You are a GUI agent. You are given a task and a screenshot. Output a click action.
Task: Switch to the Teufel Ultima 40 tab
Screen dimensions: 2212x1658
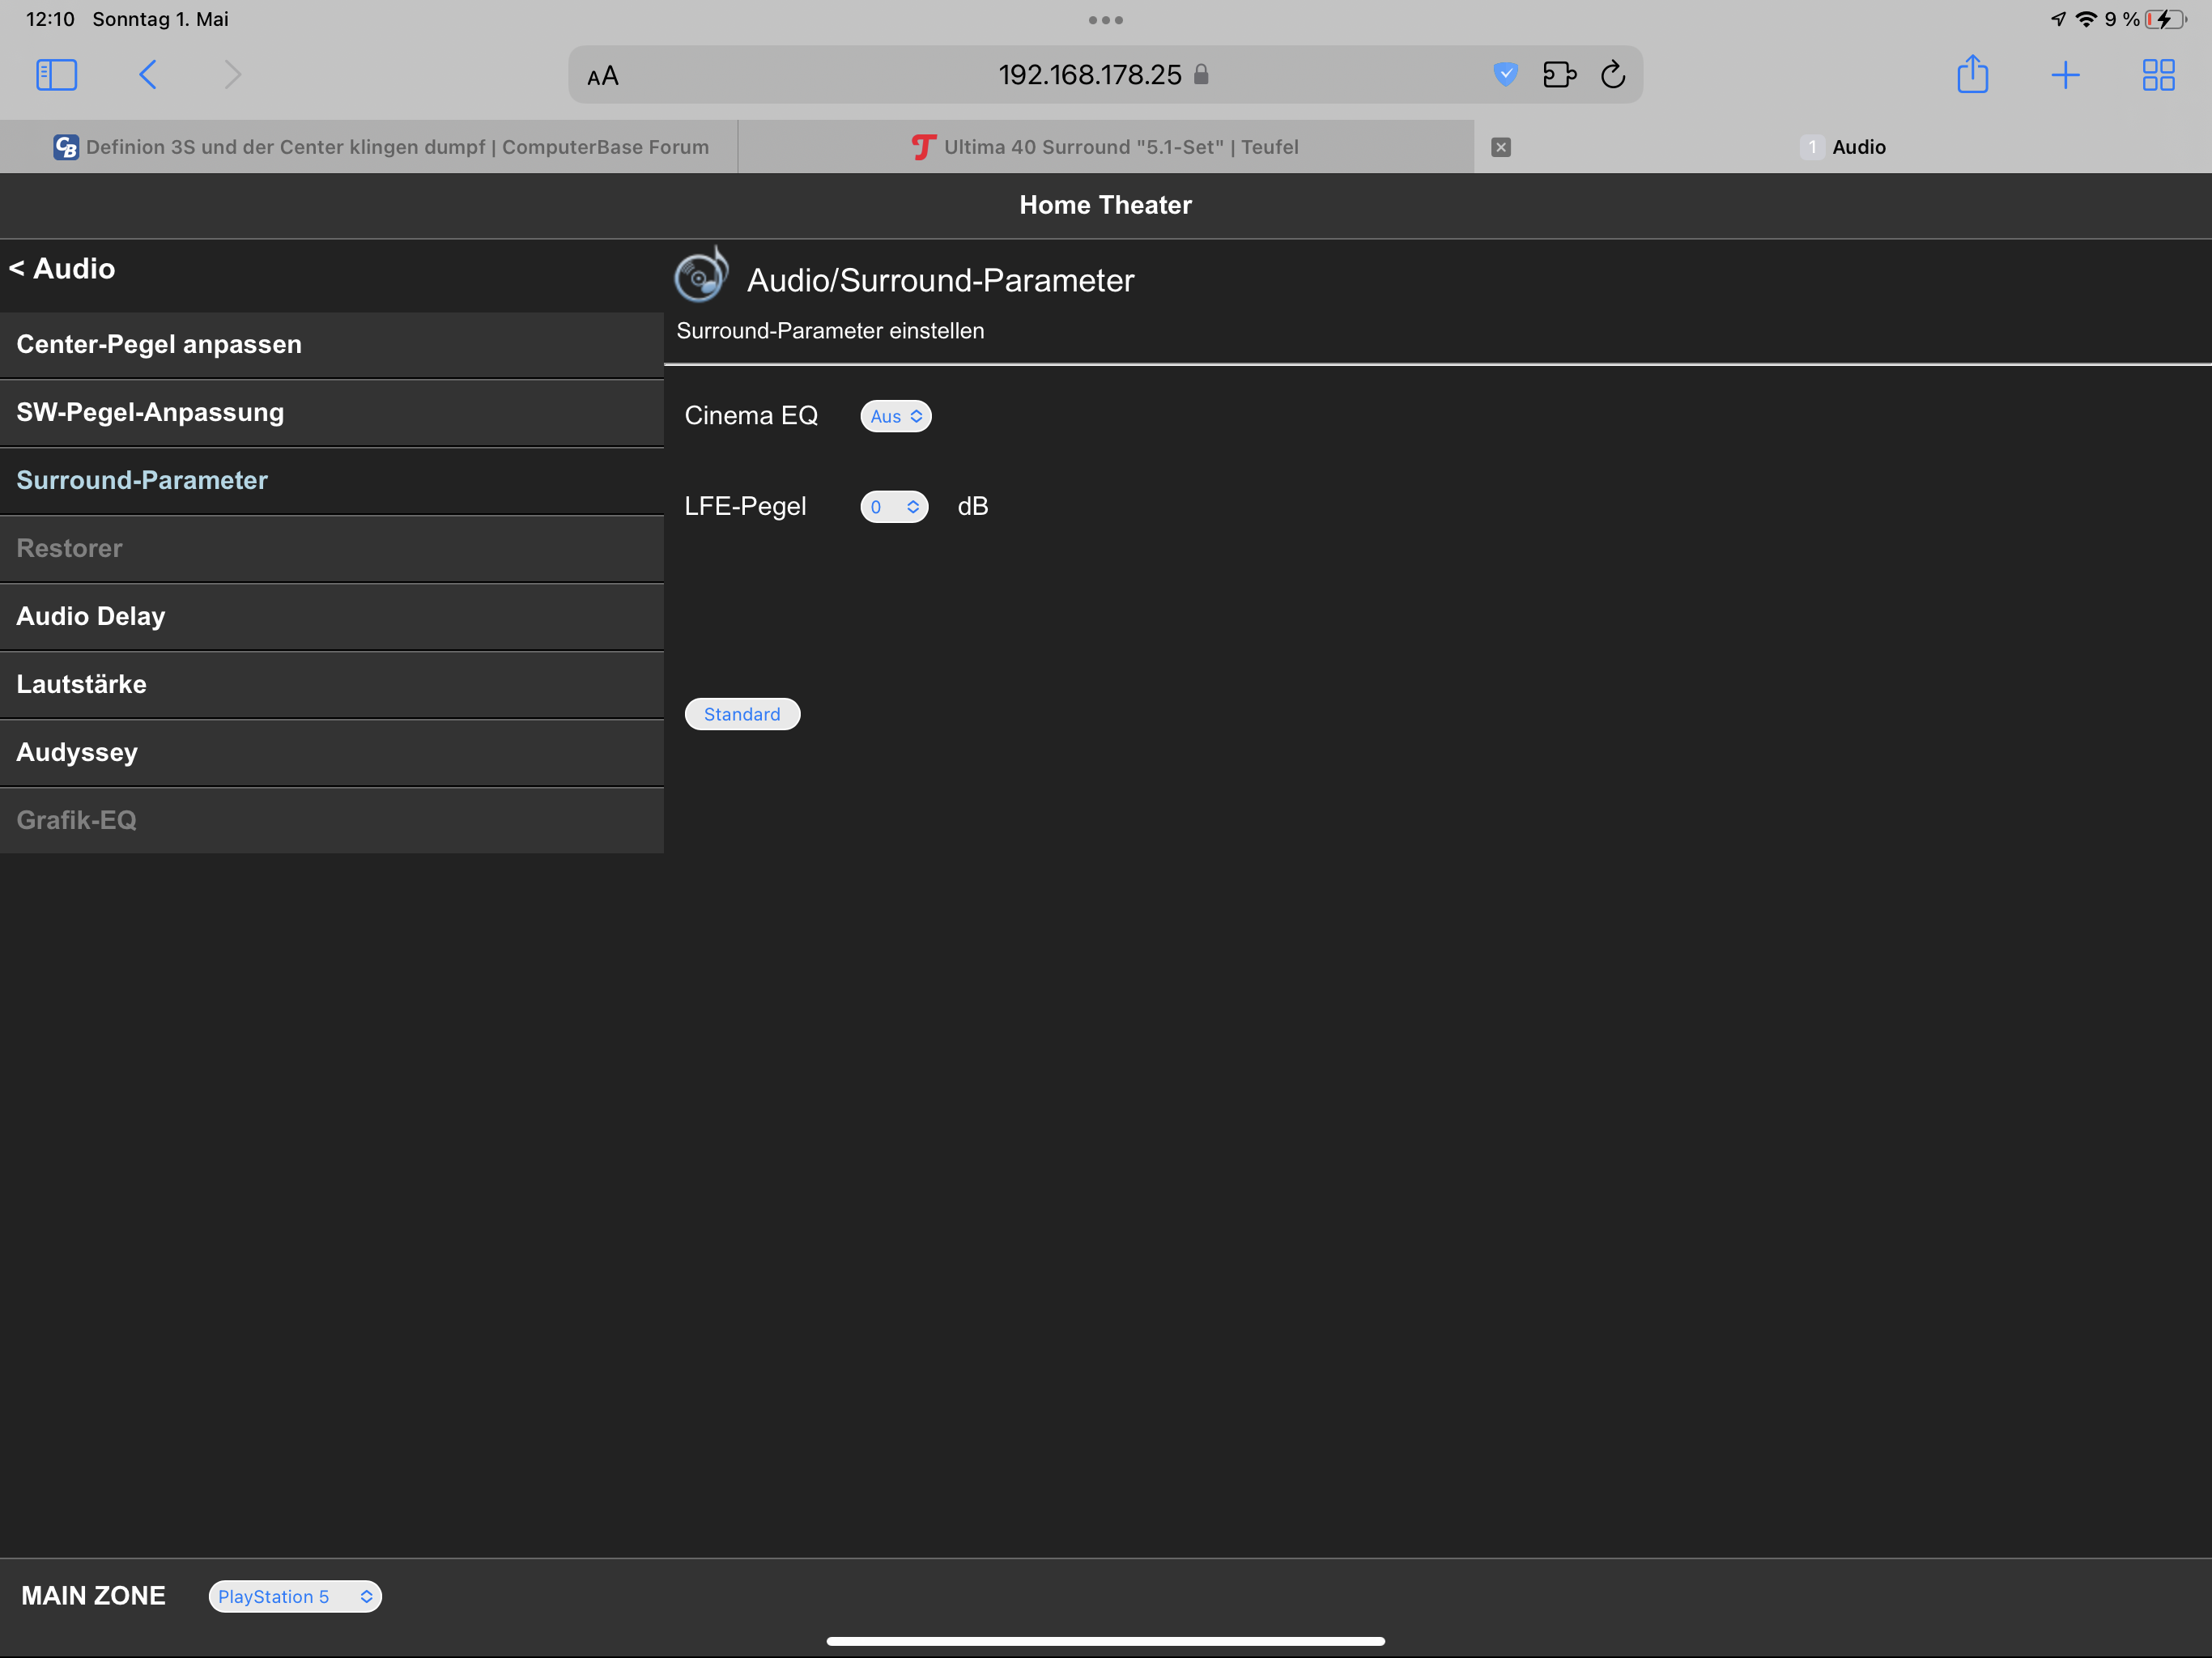[1105, 147]
